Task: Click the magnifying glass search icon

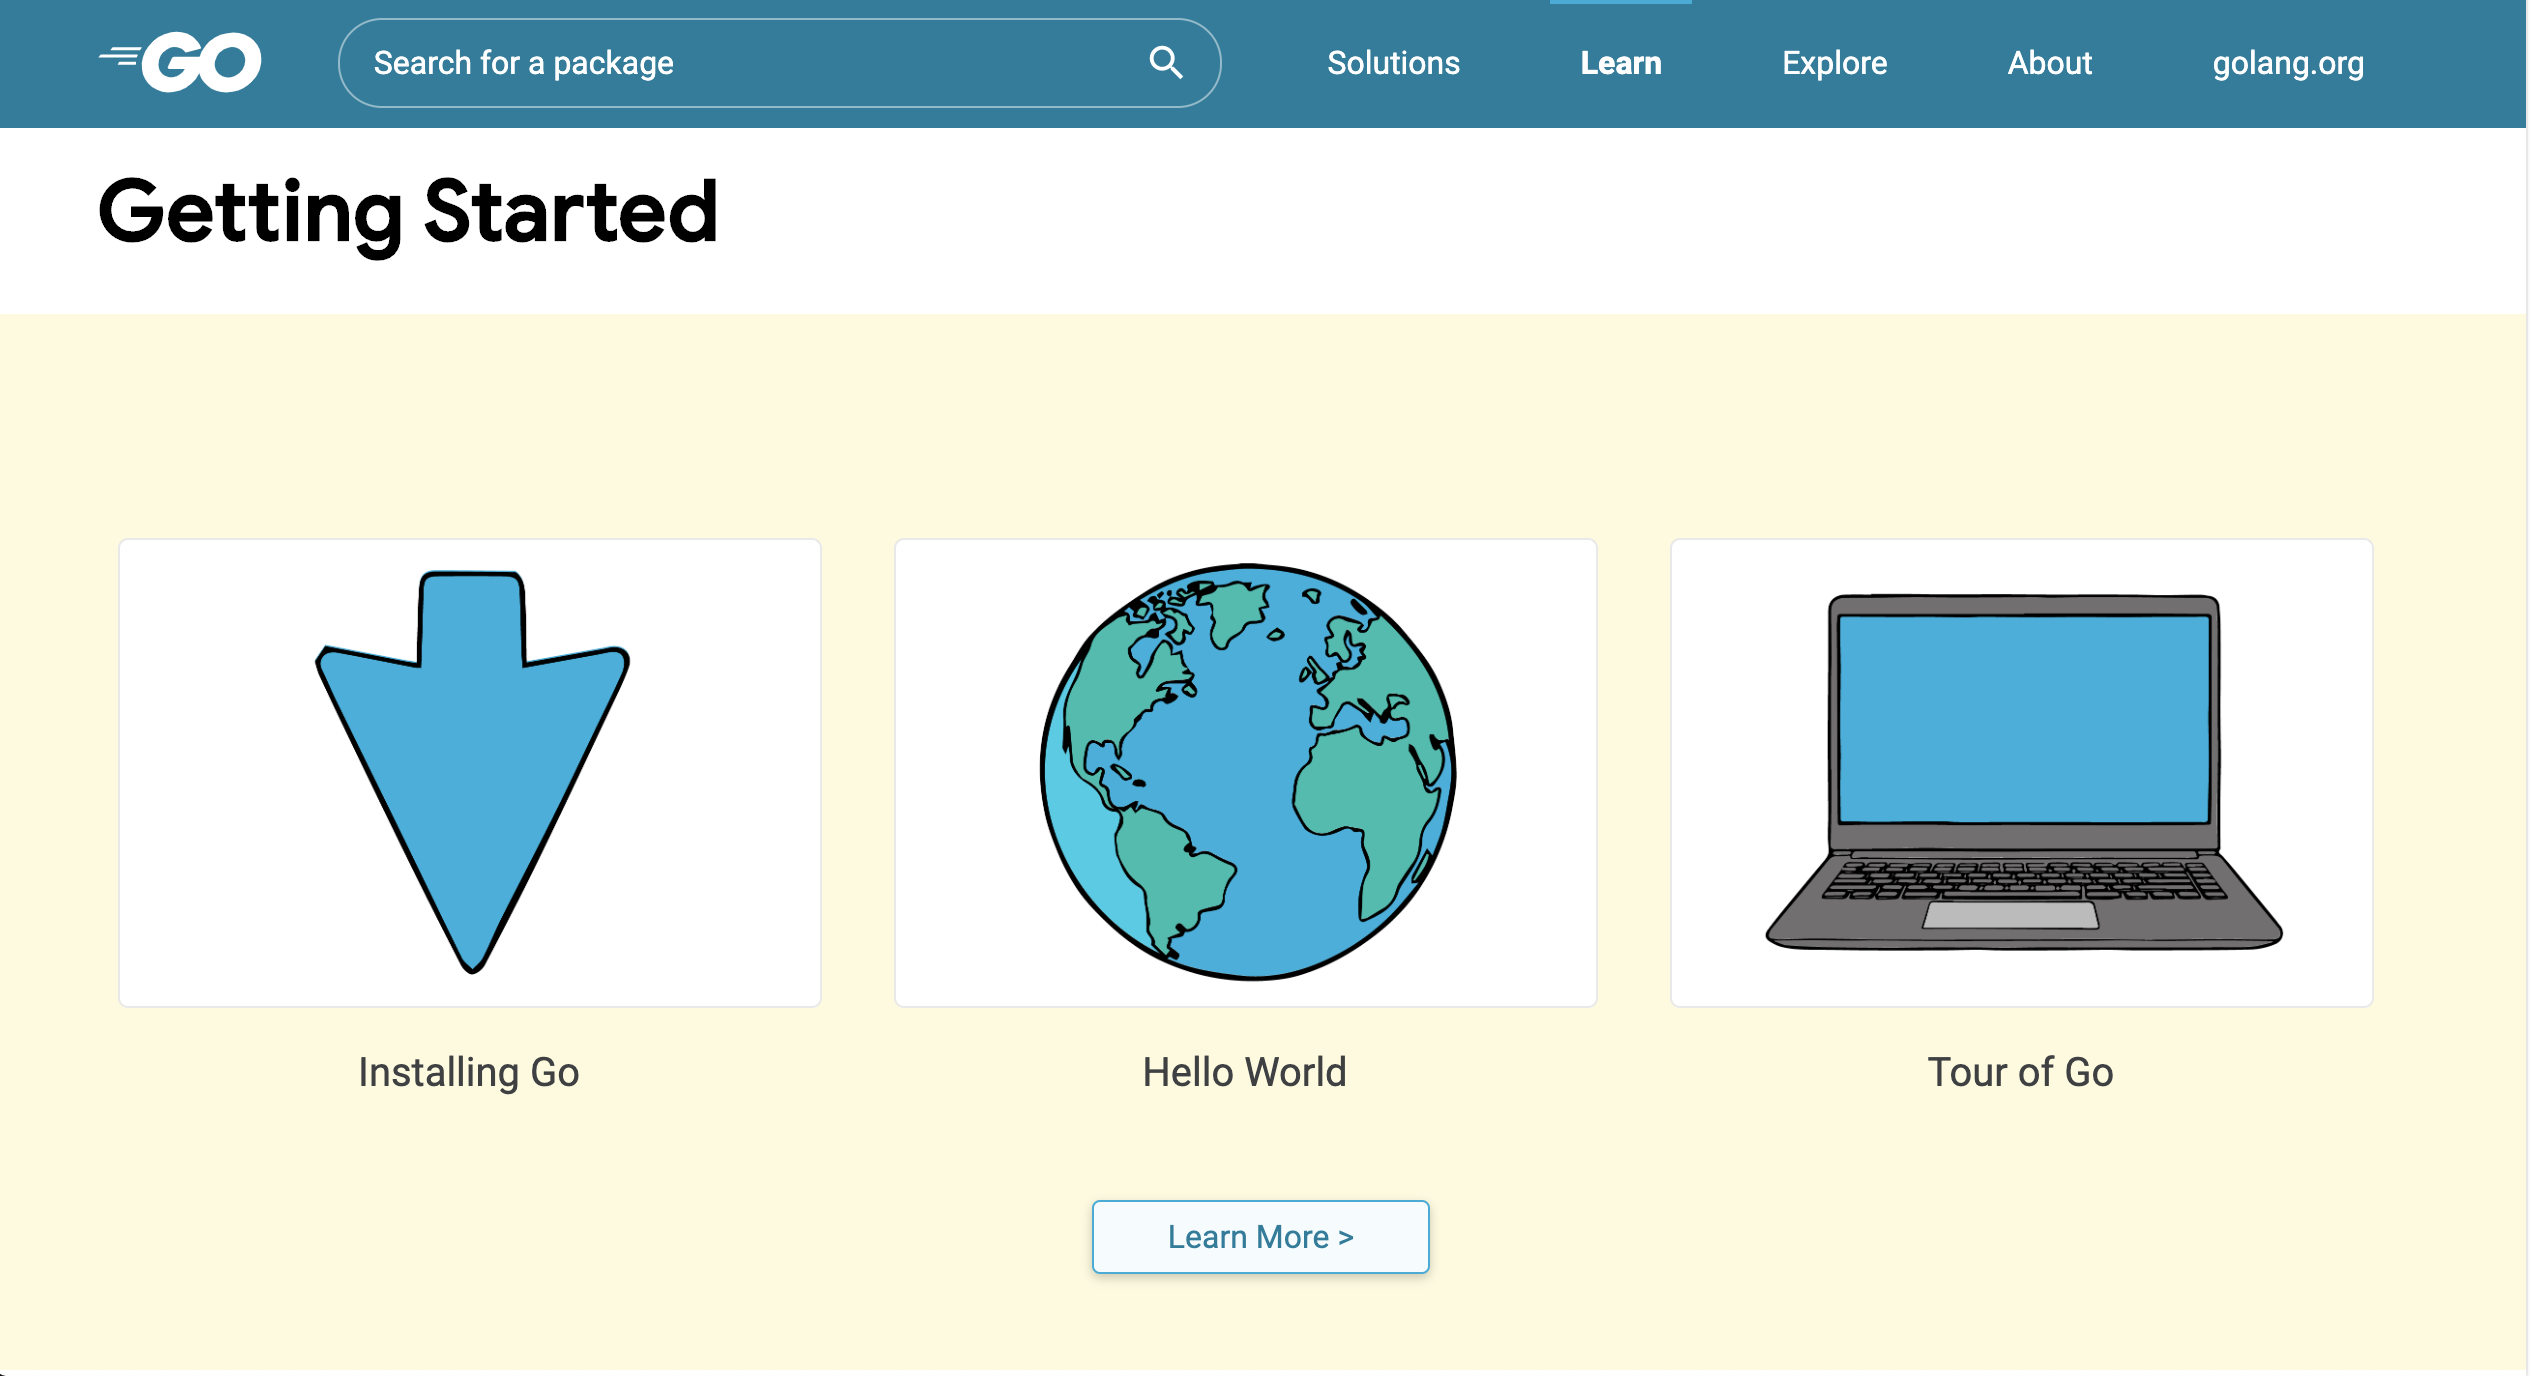Action: 1165,63
